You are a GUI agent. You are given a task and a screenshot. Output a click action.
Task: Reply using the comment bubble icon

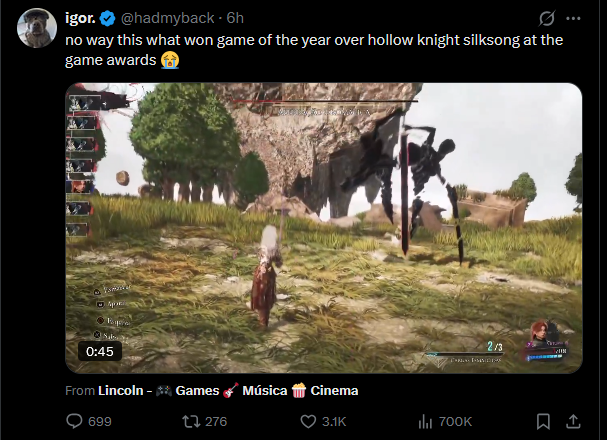point(74,421)
